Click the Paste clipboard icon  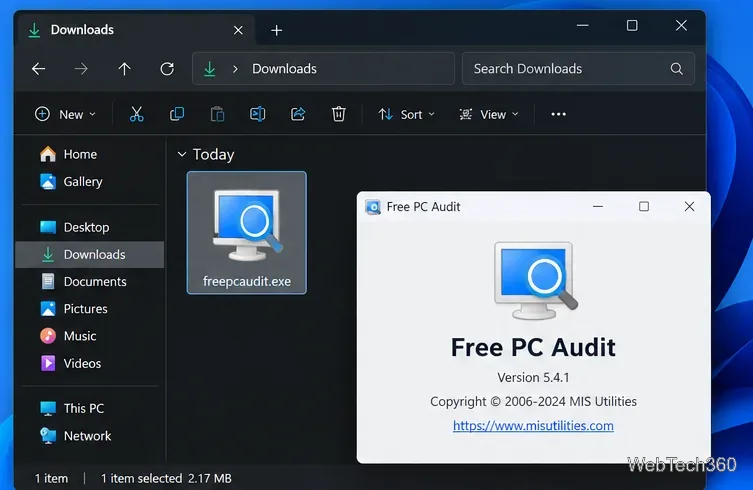point(217,114)
